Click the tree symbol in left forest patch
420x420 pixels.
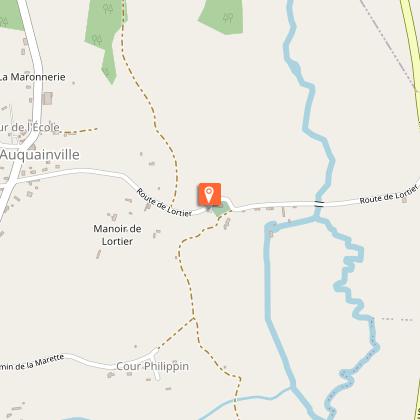point(97,40)
